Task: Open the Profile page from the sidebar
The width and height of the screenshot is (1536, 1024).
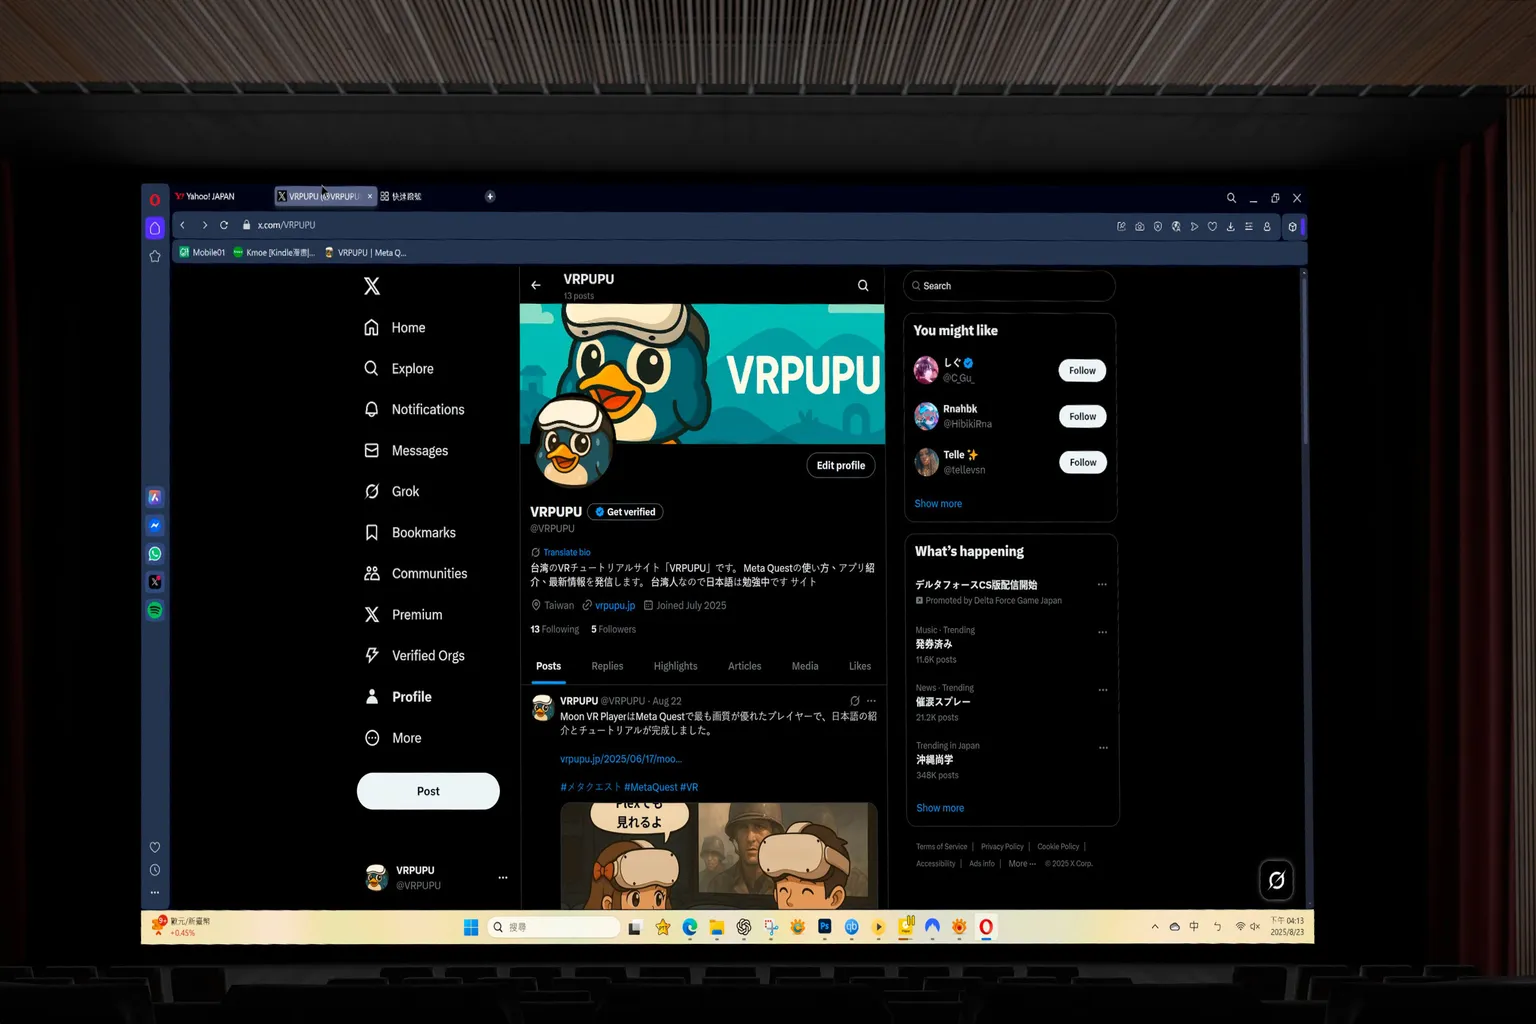Action: click(x=398, y=697)
